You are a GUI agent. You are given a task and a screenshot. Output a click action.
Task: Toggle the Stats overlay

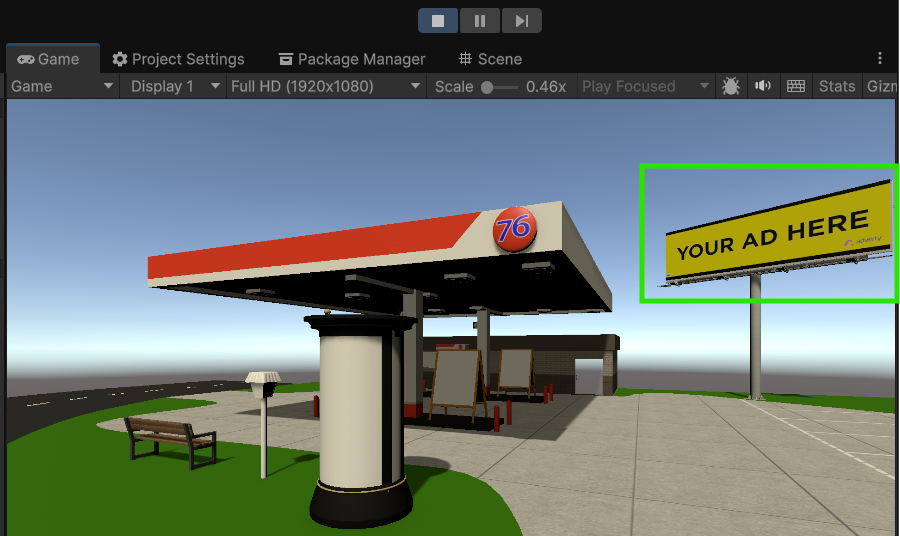point(837,86)
